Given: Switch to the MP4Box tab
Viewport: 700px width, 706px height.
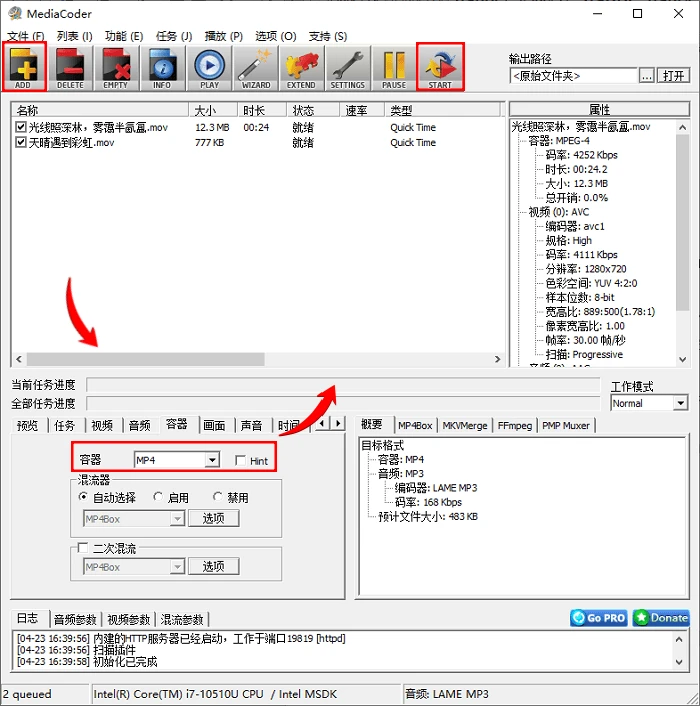Looking at the screenshot, I should [415, 425].
